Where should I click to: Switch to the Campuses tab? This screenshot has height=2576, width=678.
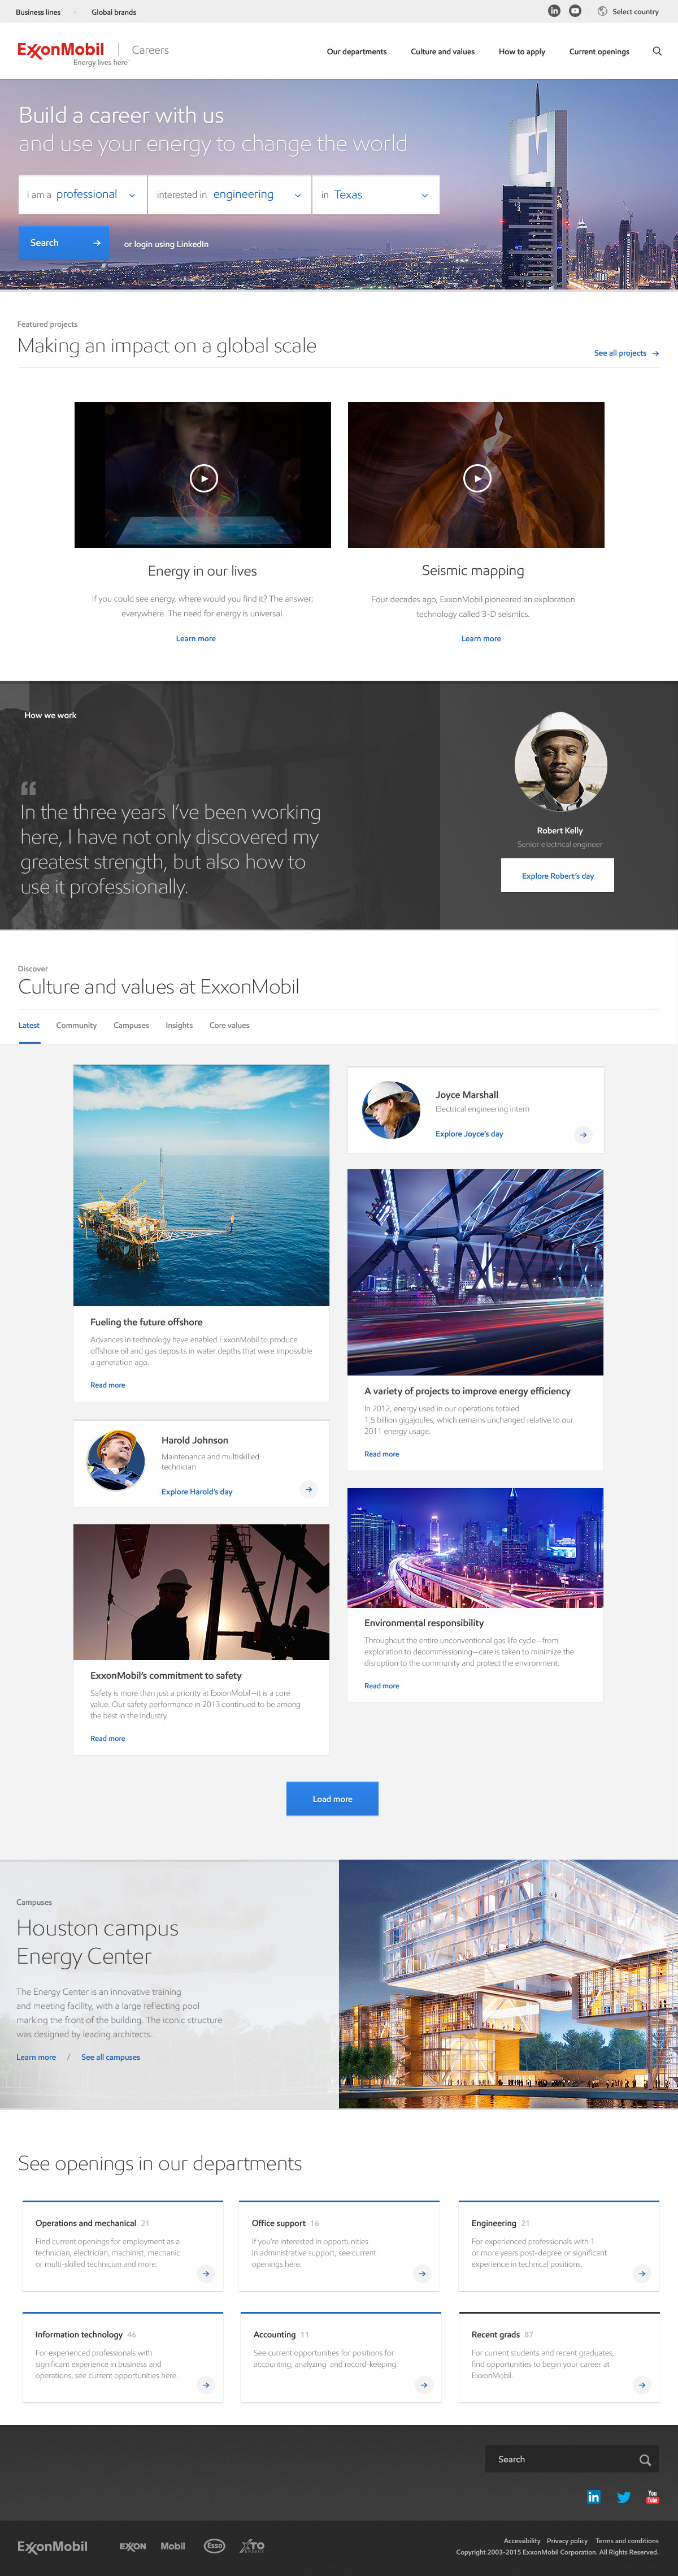click(131, 1025)
